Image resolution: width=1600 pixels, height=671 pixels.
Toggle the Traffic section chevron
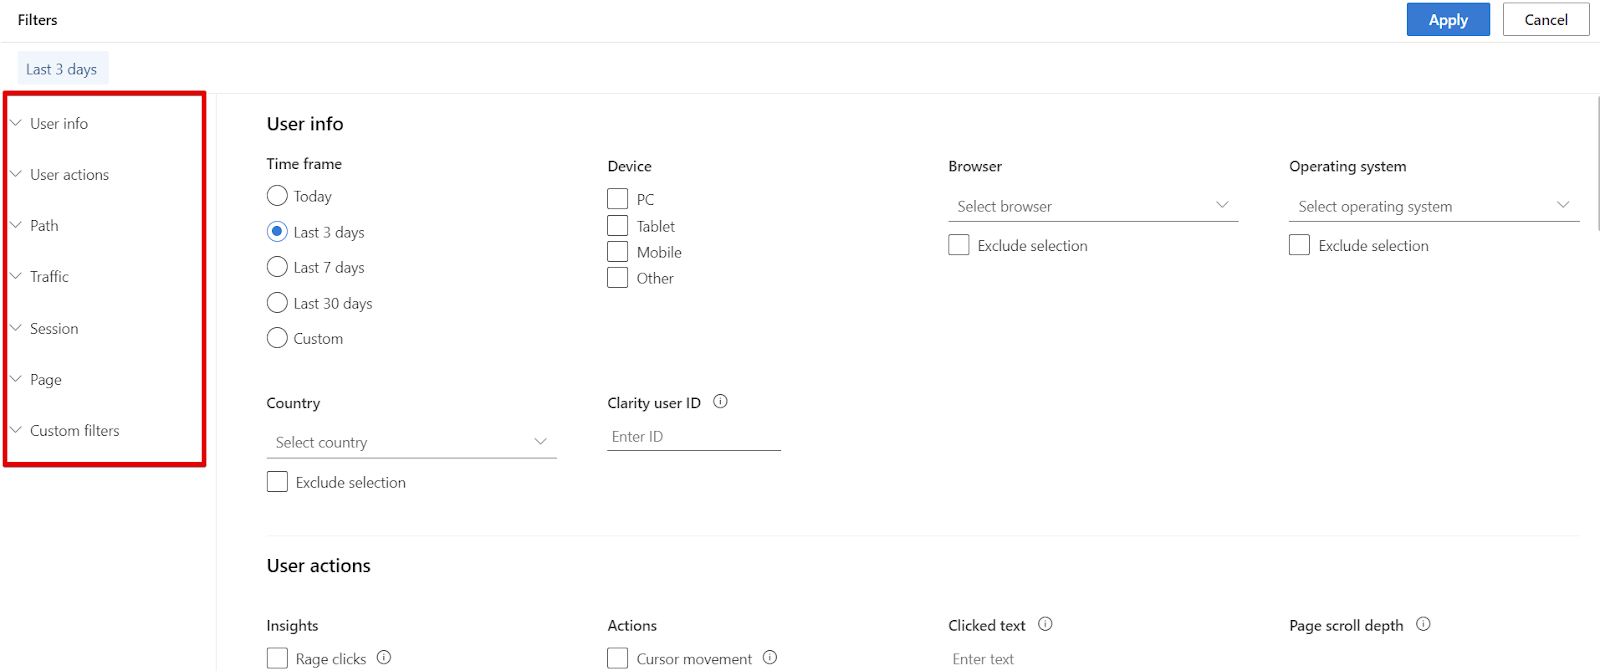tap(16, 276)
